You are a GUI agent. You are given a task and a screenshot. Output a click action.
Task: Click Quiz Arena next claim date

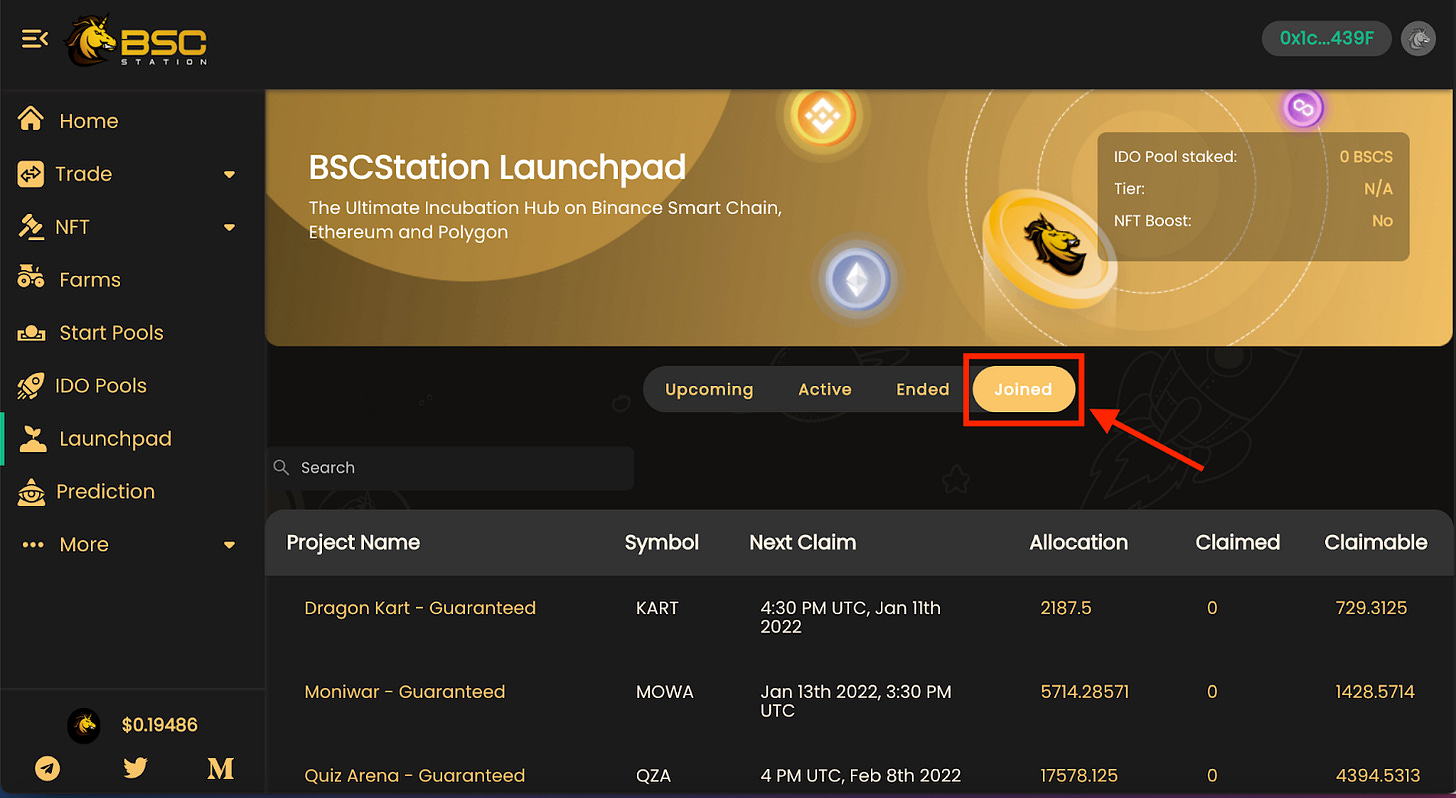tap(860, 776)
